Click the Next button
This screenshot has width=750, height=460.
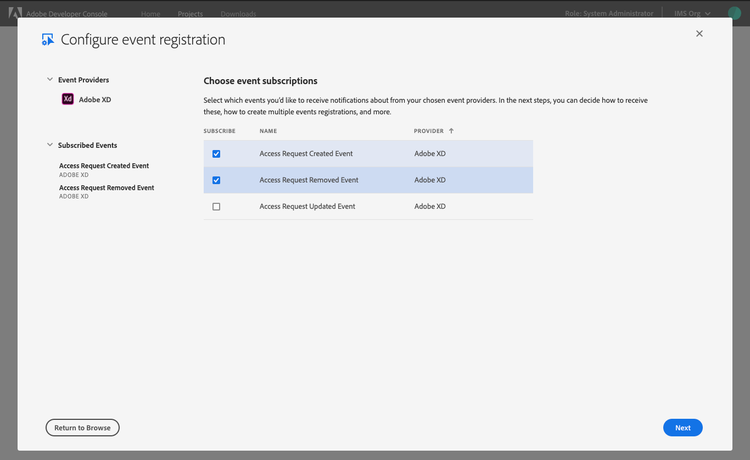(x=683, y=427)
